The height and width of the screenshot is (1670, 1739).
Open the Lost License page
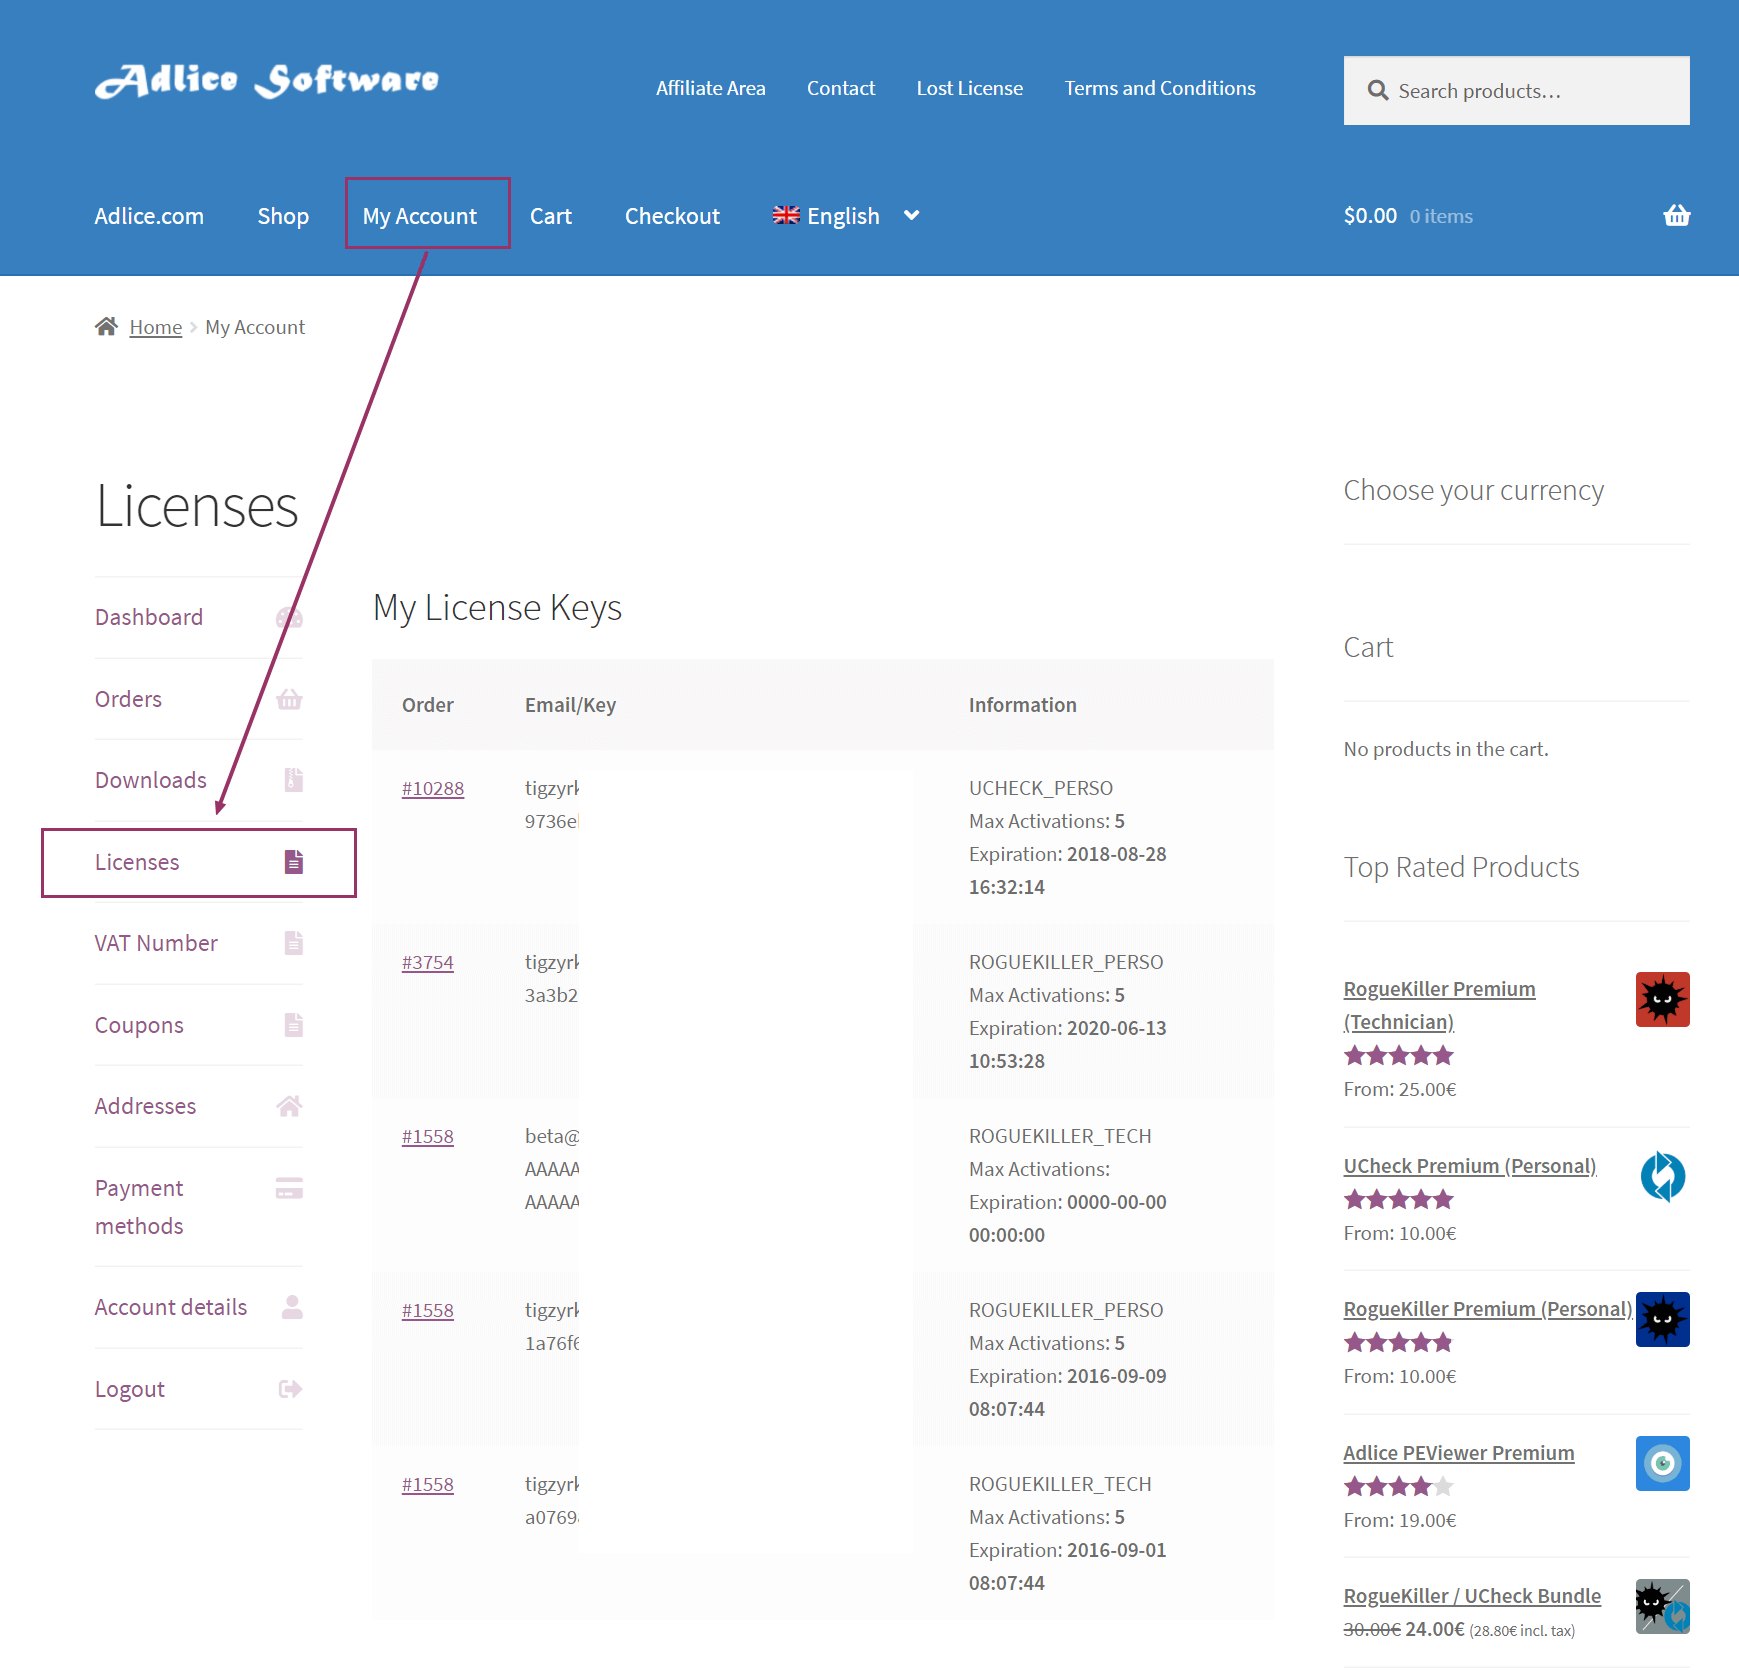coord(969,88)
